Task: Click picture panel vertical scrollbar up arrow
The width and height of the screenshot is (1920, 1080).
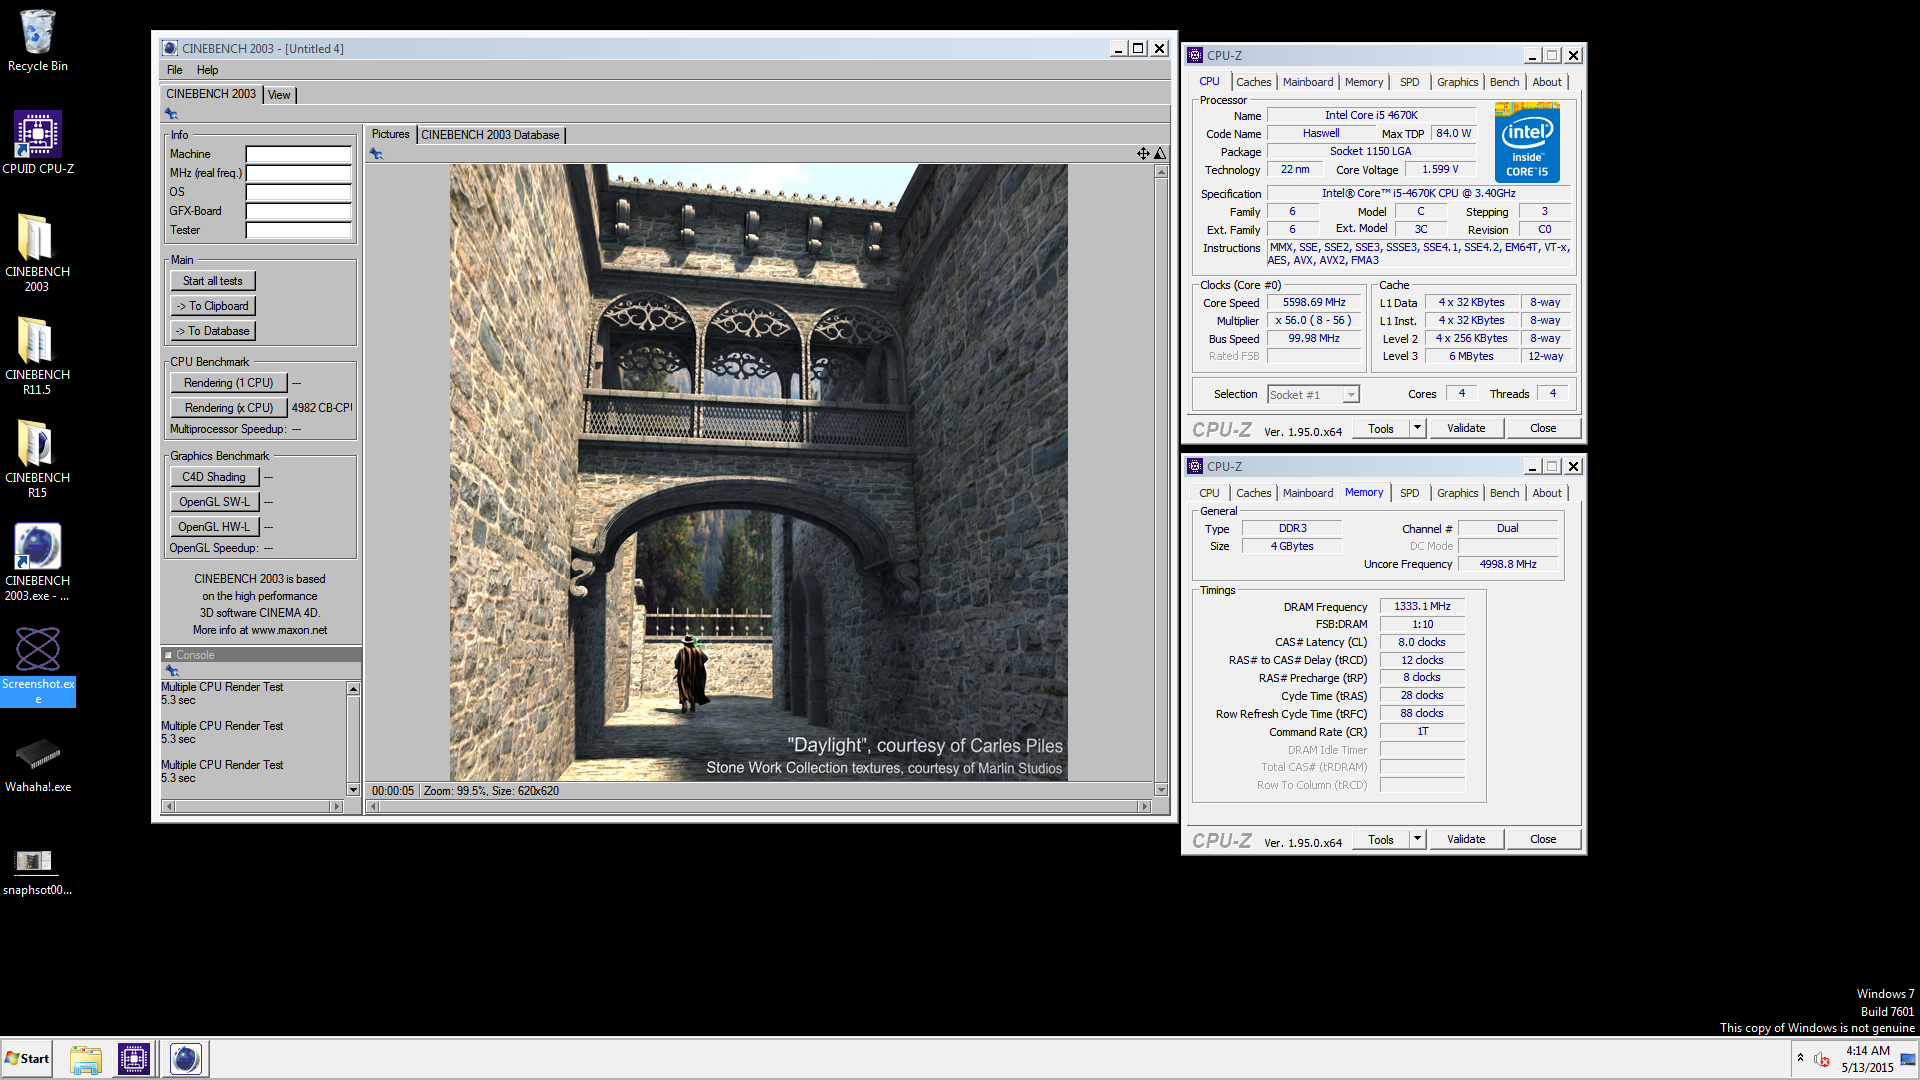Action: [x=1161, y=172]
